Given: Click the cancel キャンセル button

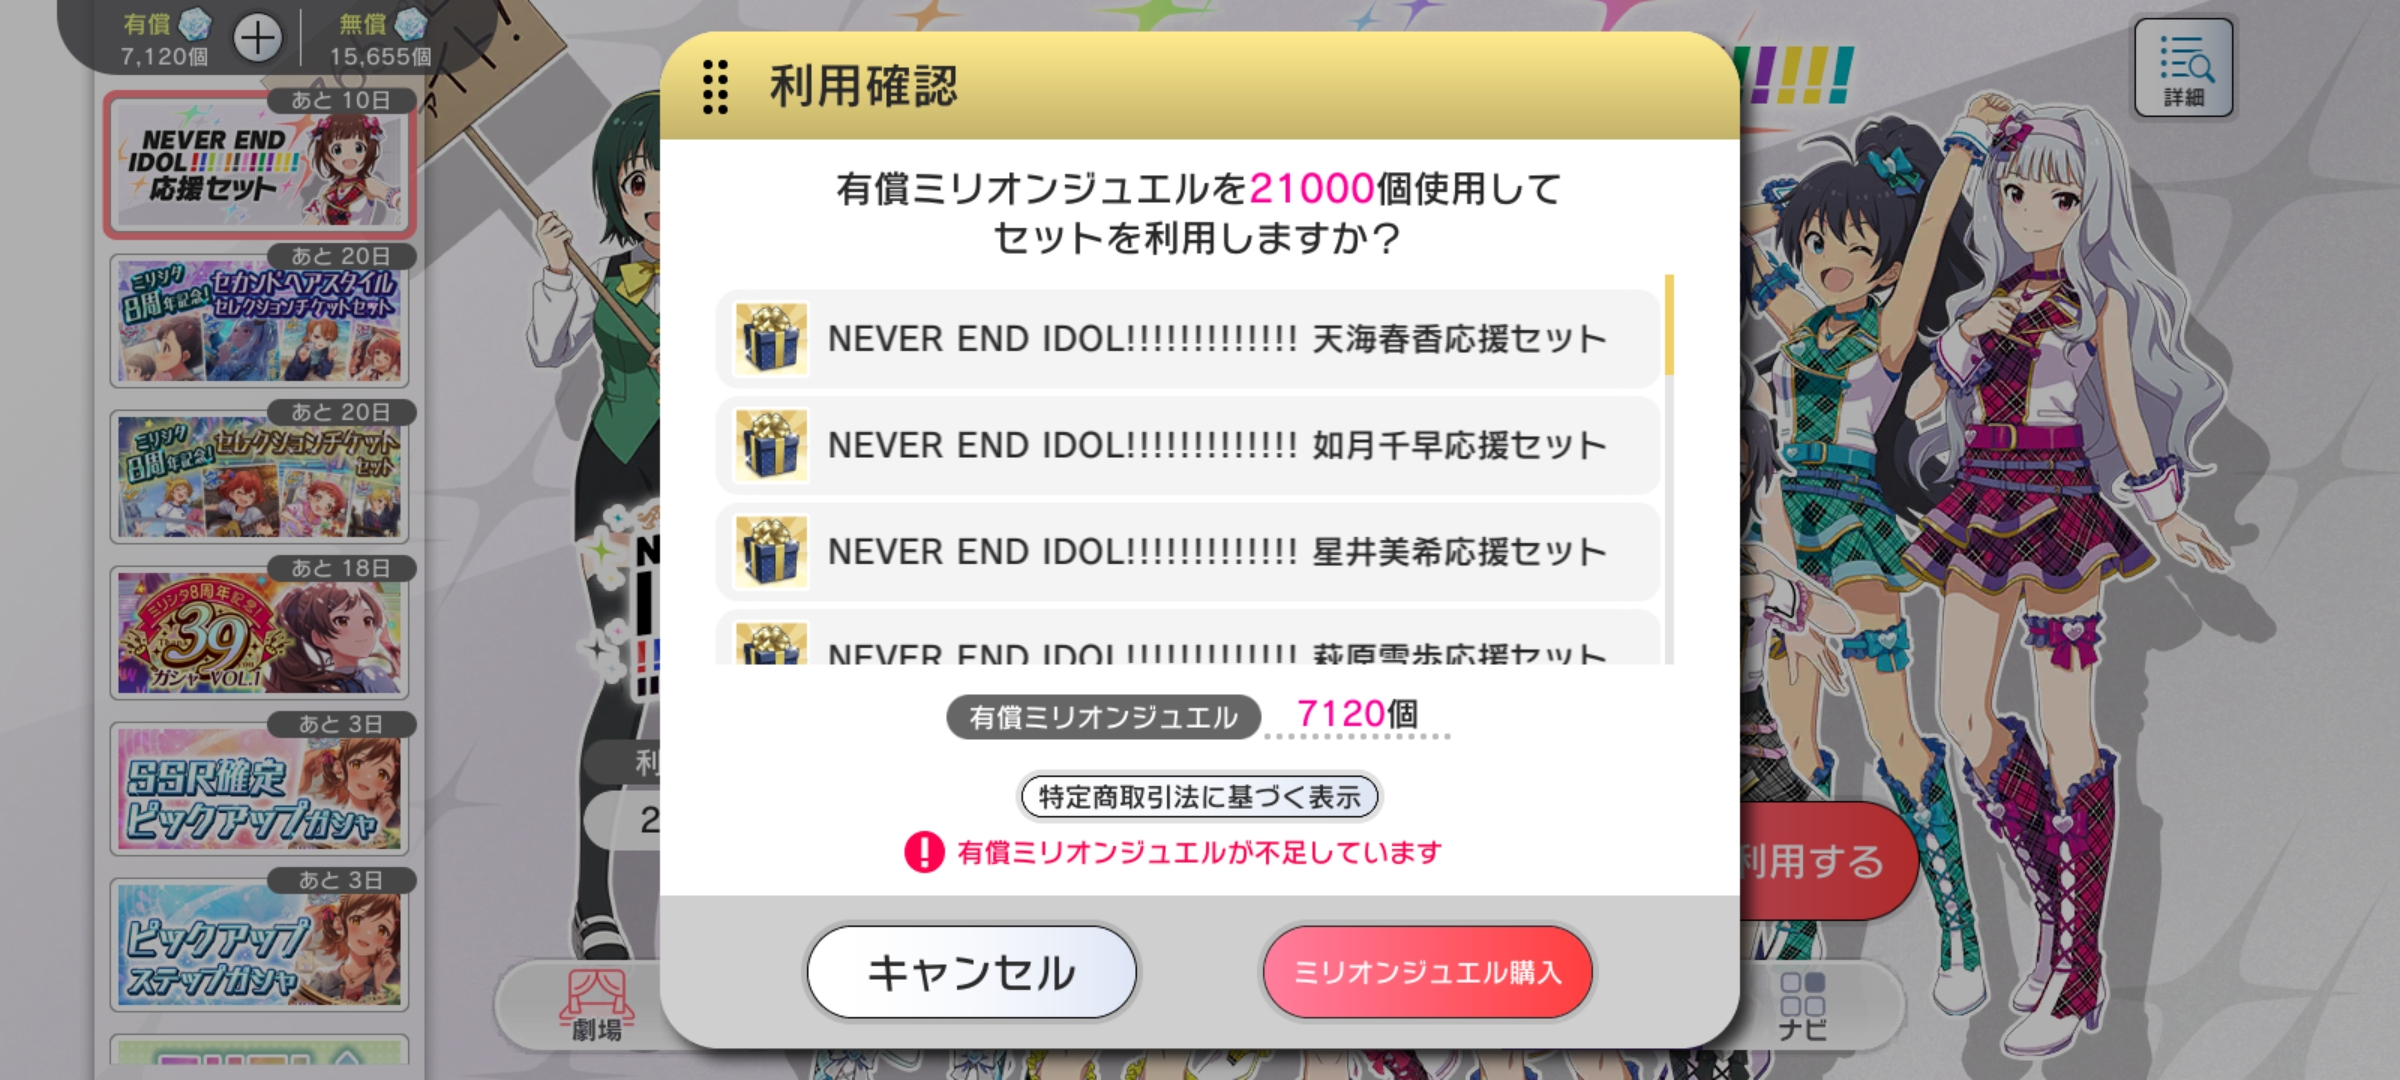Looking at the screenshot, I should pos(972,972).
